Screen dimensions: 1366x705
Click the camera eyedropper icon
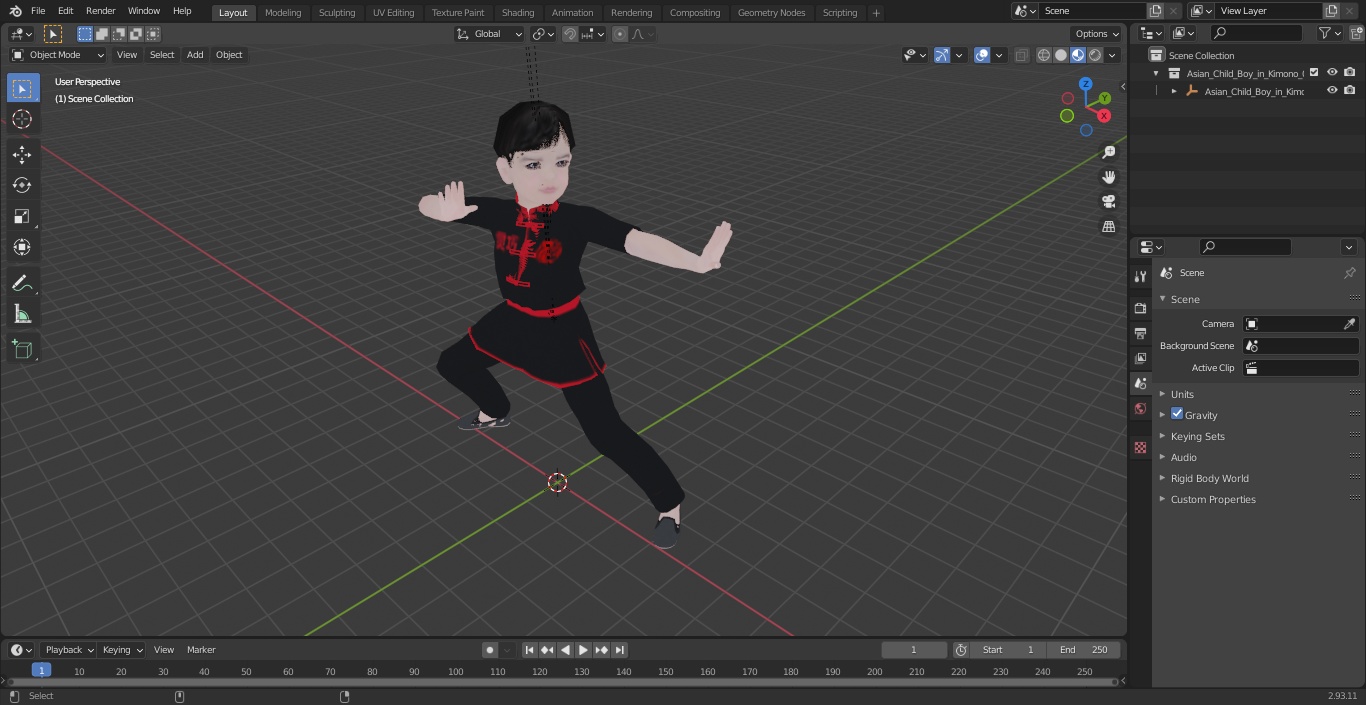click(1349, 324)
